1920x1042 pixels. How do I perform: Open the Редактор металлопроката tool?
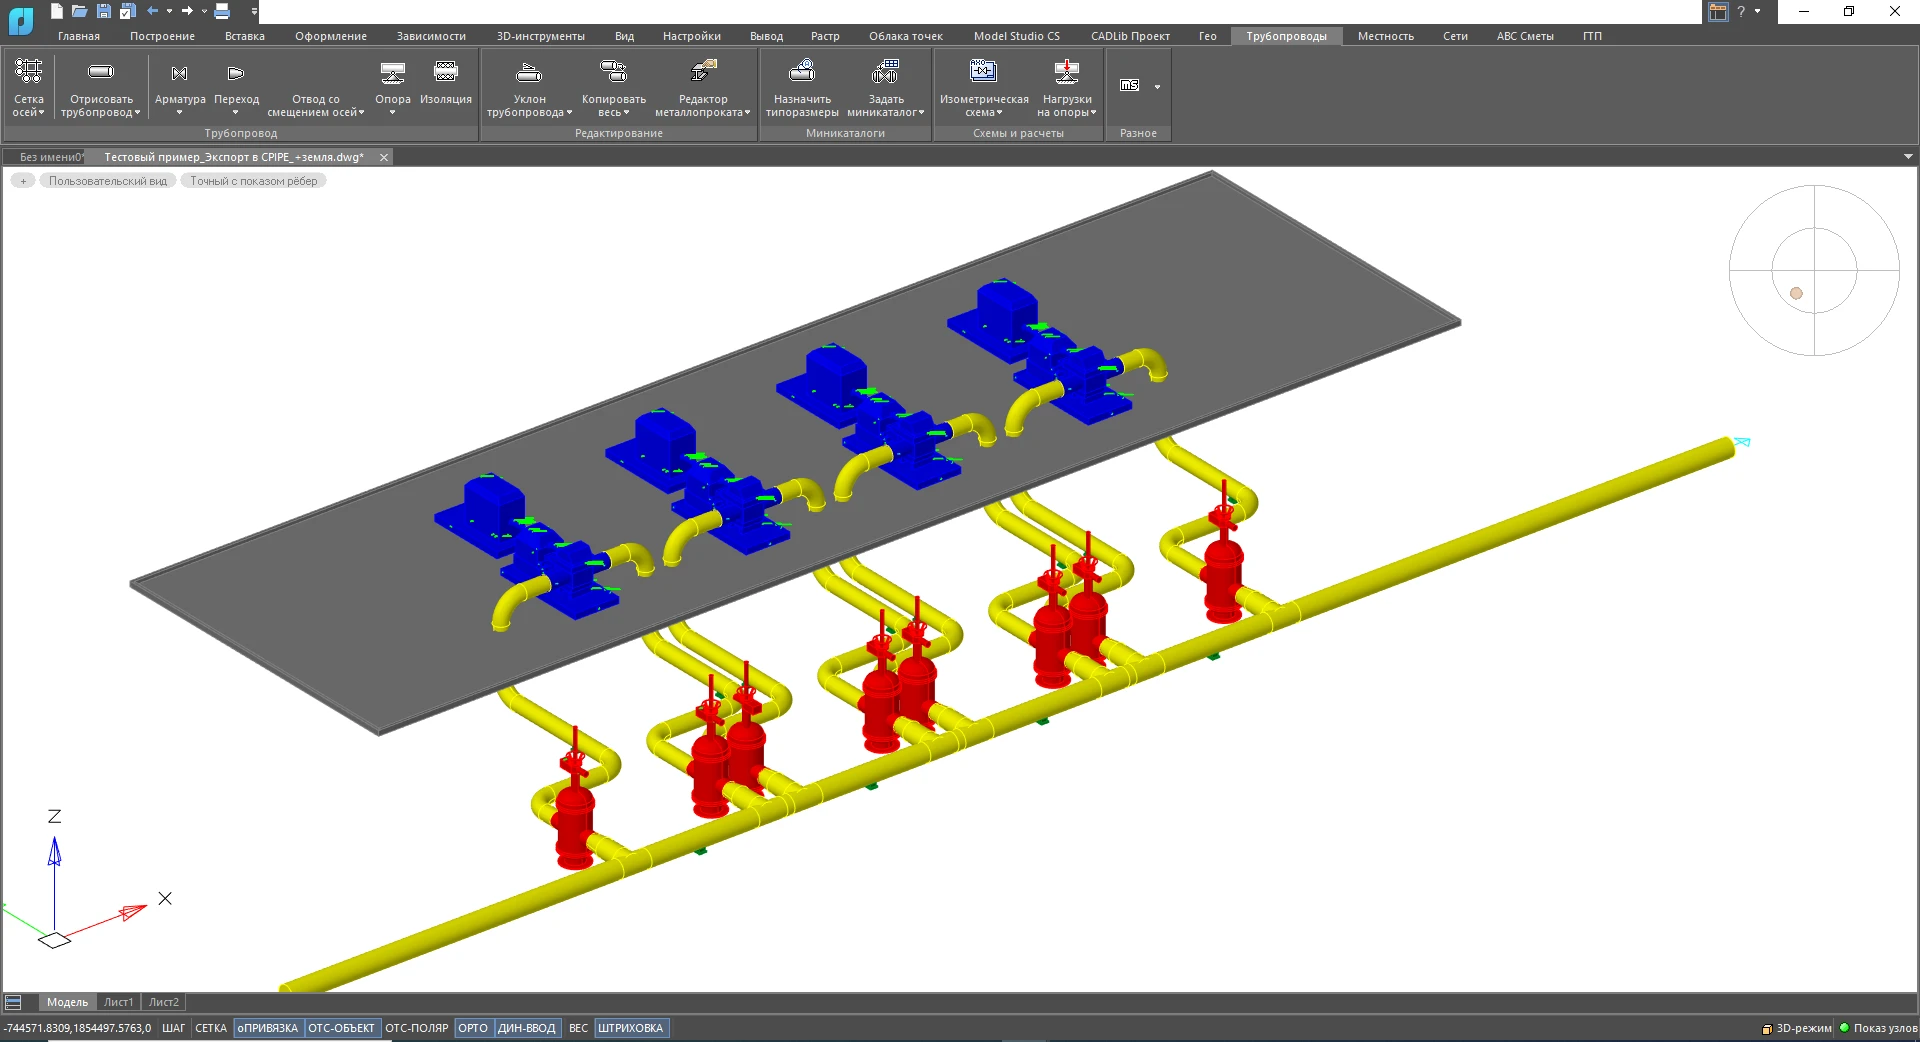tap(703, 72)
